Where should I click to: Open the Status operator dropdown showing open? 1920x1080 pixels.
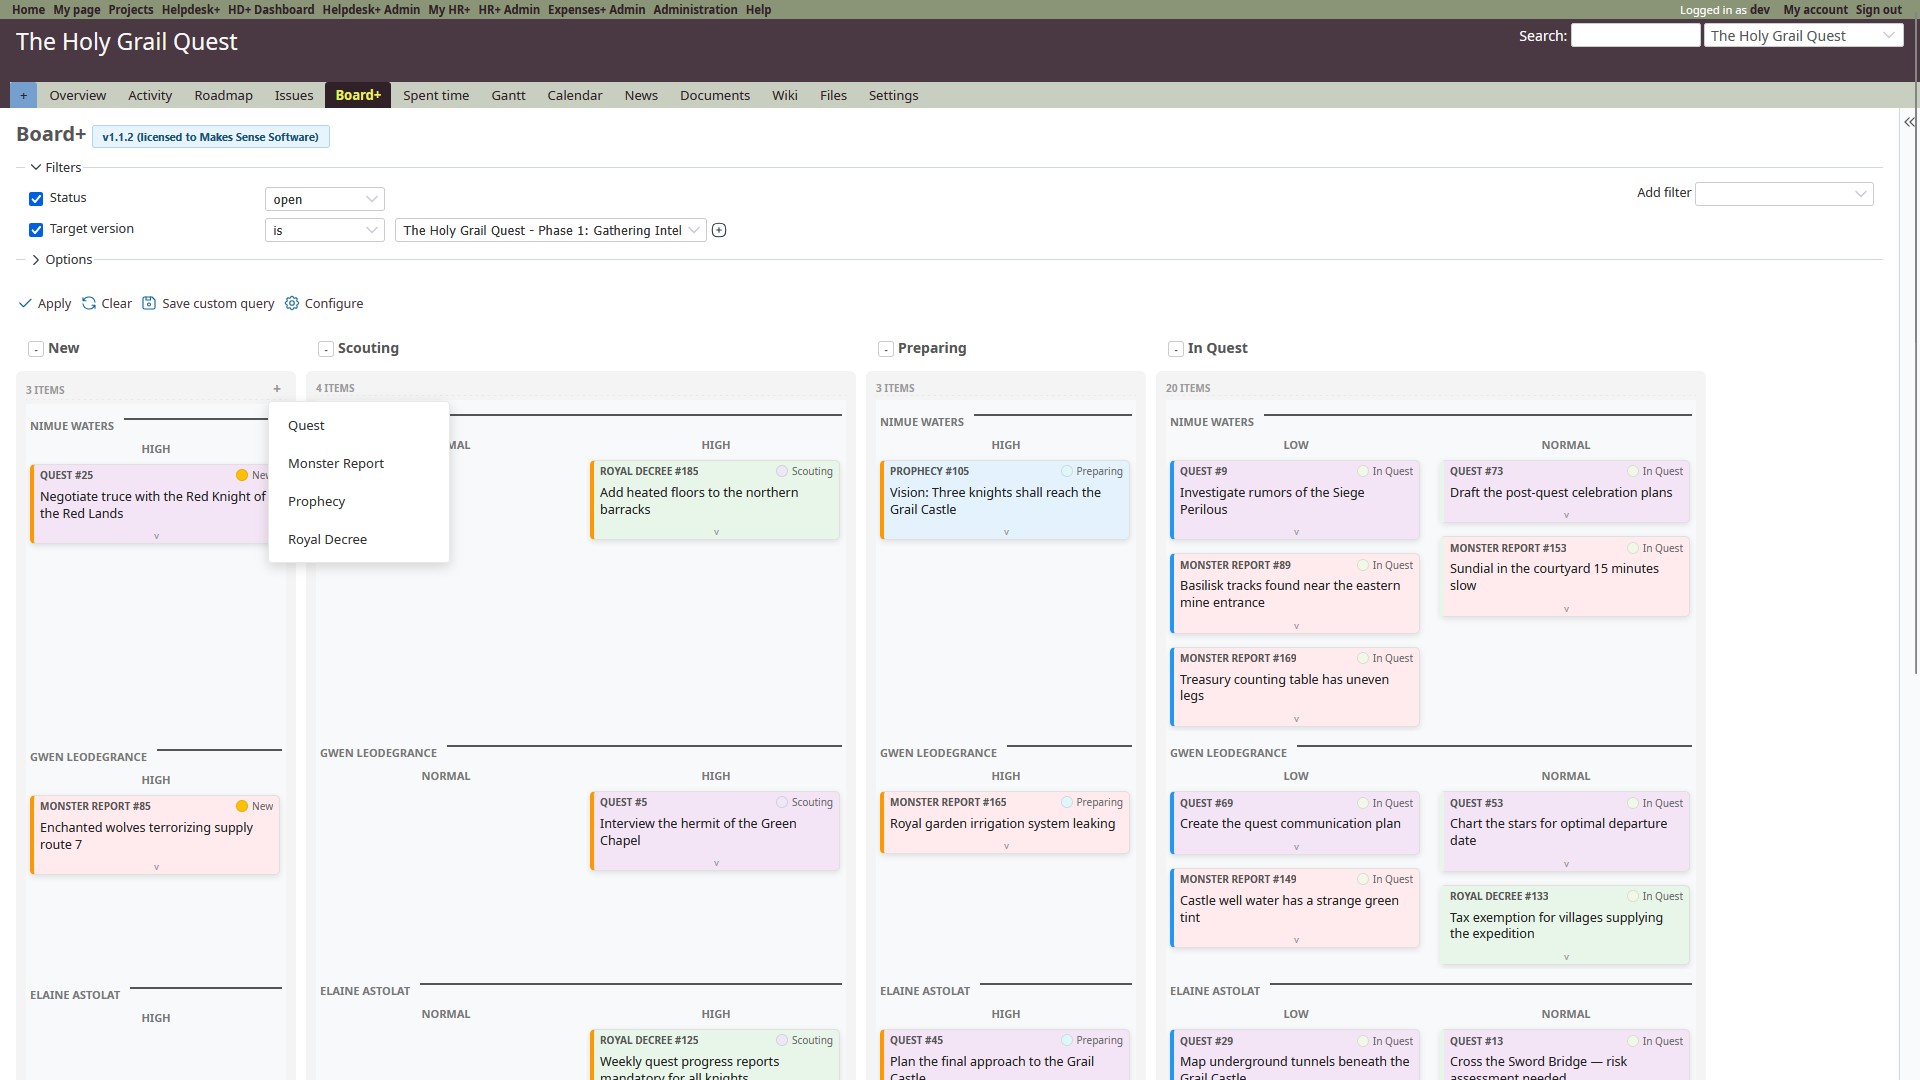324,200
